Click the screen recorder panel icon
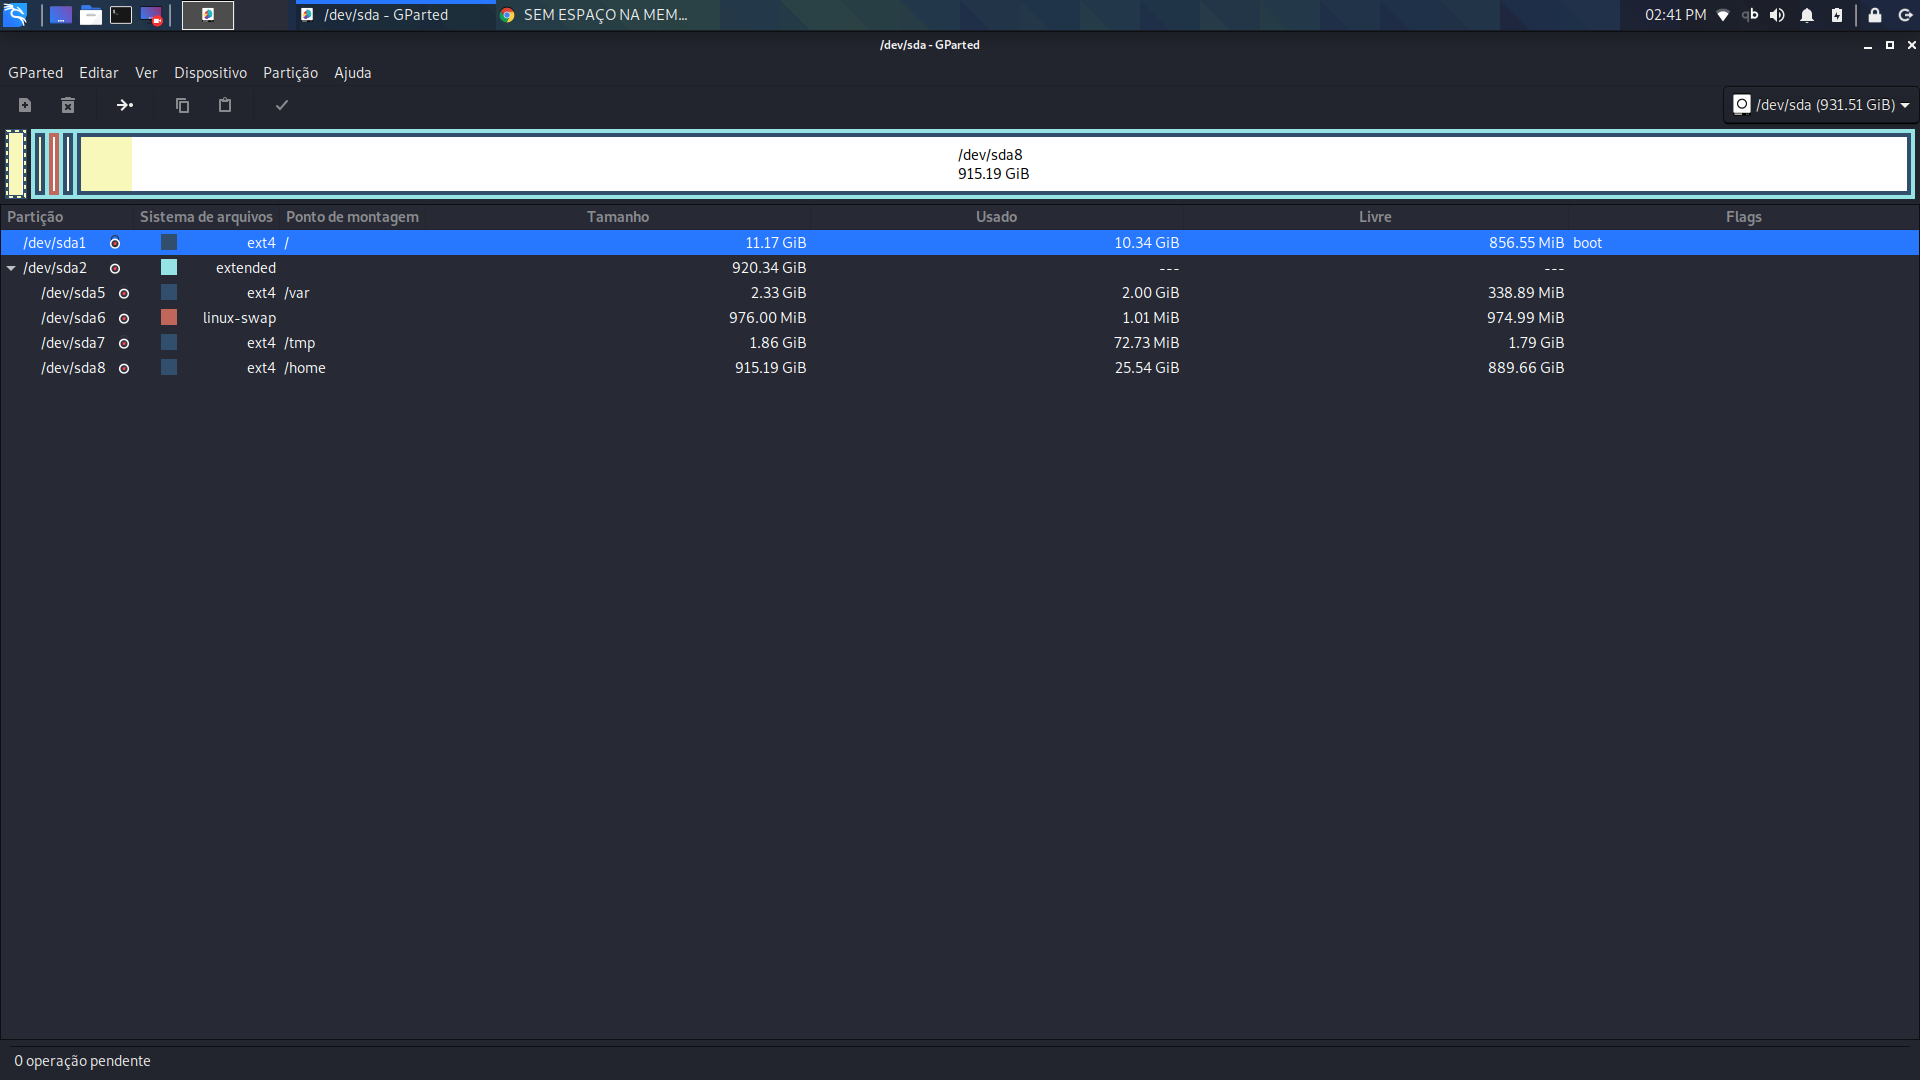This screenshot has height=1080, width=1920. 151,15
